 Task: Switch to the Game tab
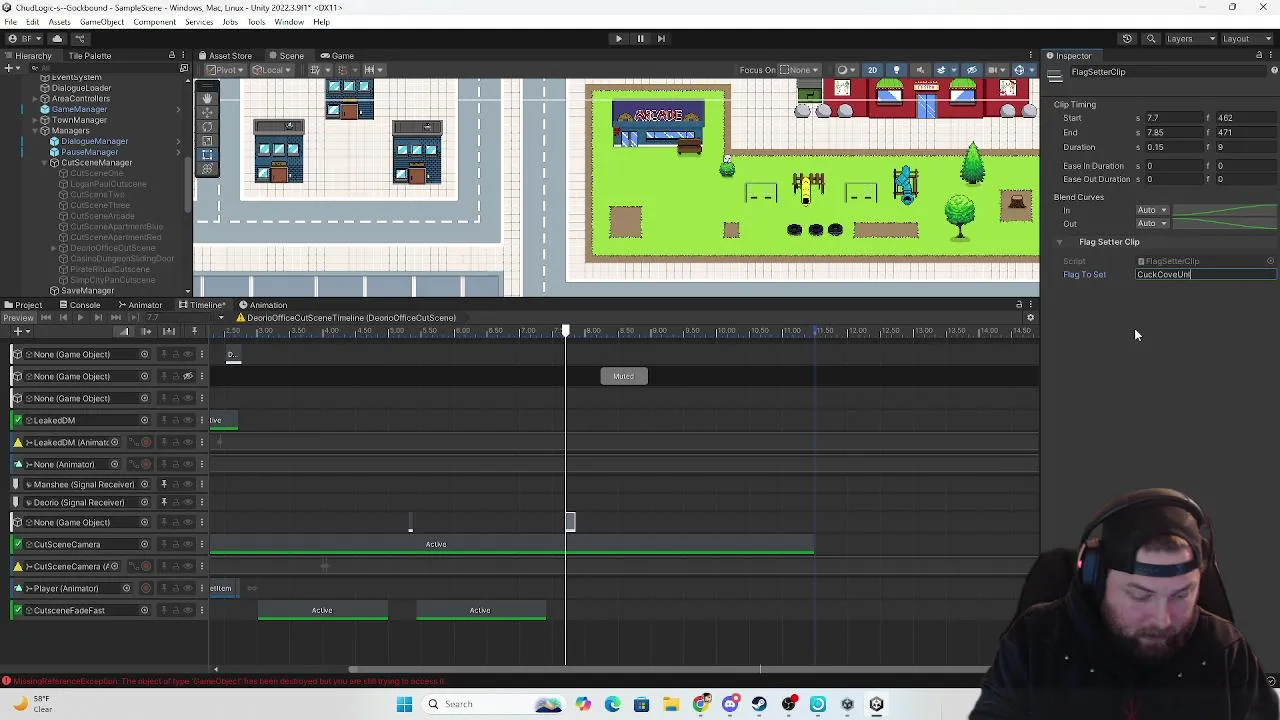338,56
